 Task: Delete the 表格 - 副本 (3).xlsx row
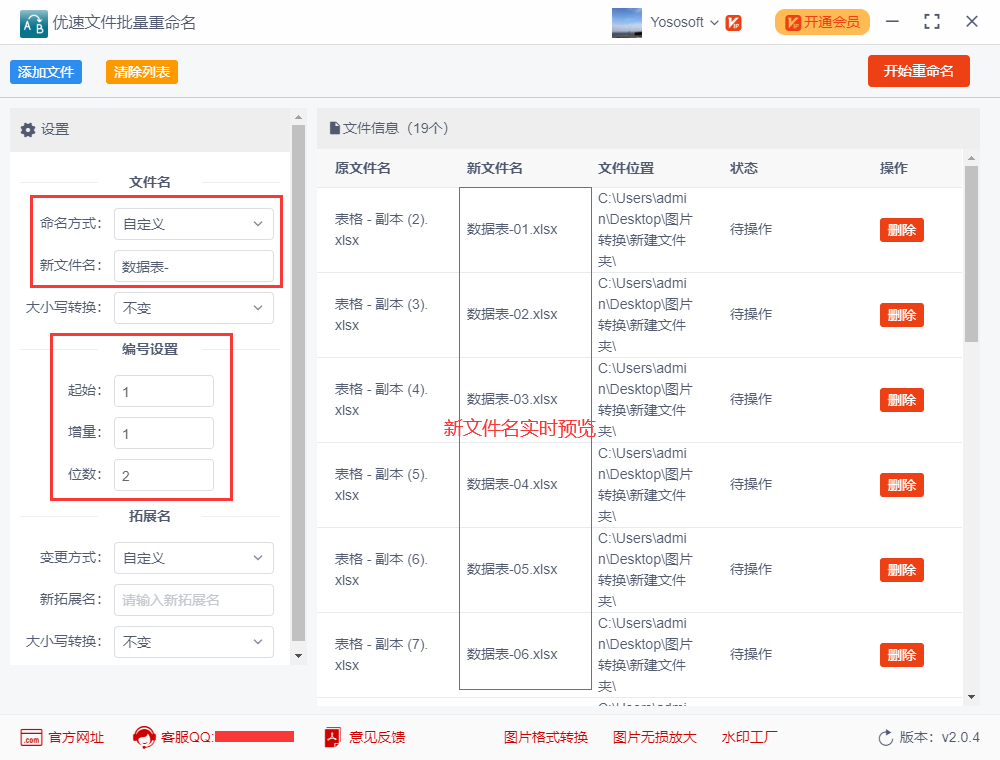[902, 315]
